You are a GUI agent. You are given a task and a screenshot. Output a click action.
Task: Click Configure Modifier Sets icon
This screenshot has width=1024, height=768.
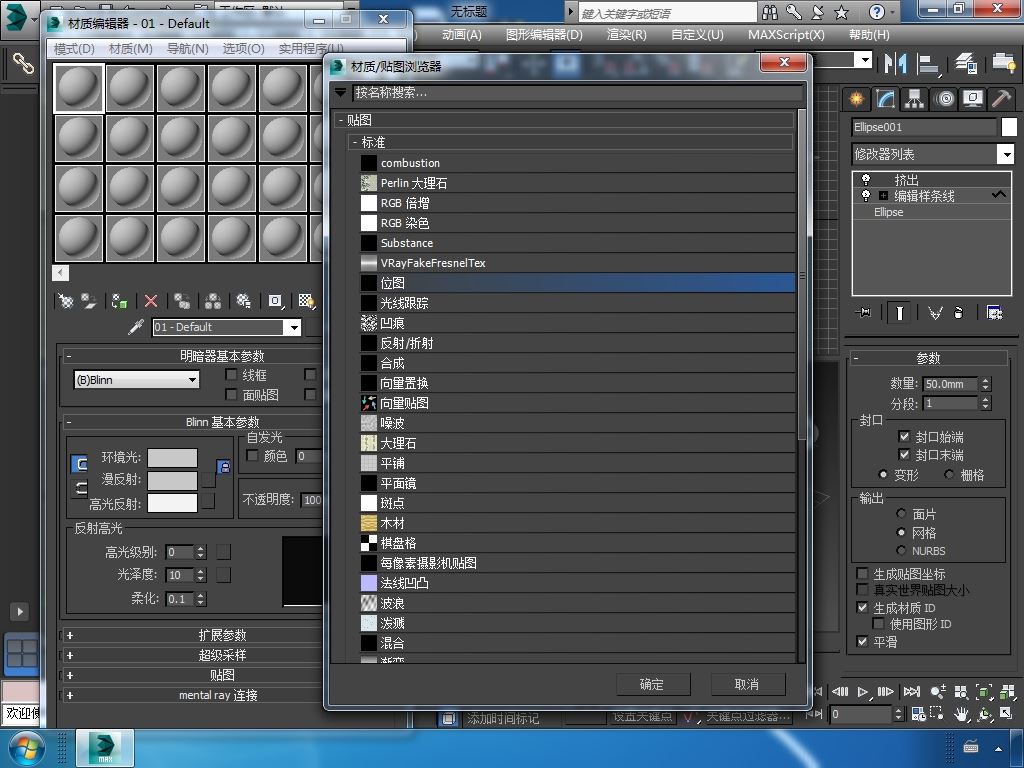[x=995, y=313]
